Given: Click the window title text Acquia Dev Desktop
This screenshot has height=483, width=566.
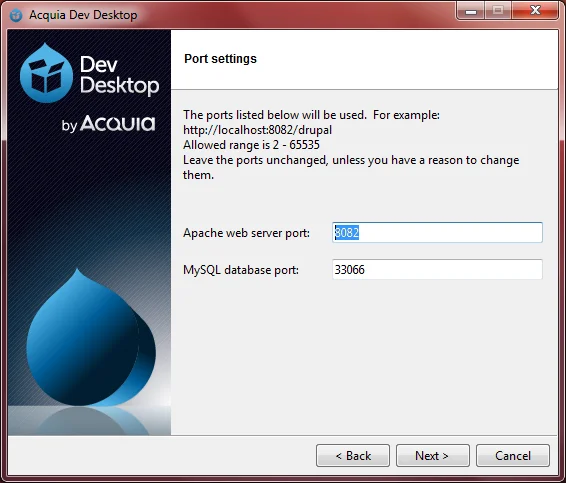Looking at the screenshot, I should pos(83,15).
